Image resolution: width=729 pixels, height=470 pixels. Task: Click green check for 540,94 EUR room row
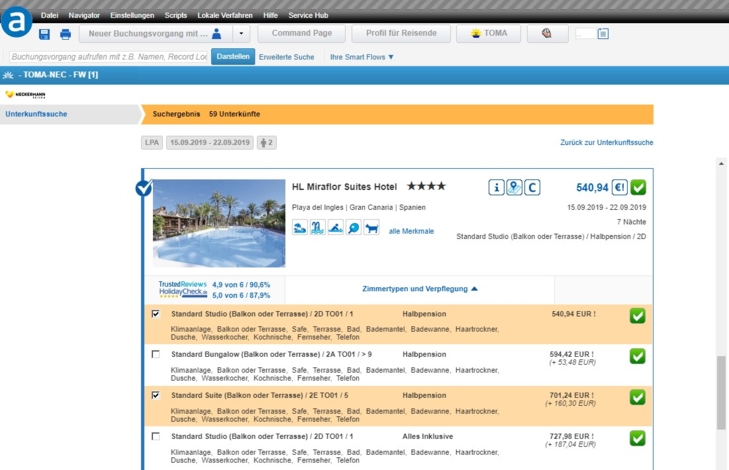[x=637, y=316]
